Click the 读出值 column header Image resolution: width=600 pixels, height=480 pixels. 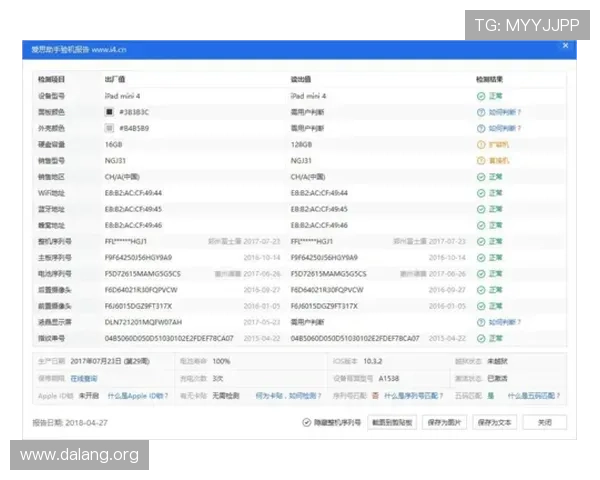tap(300, 79)
